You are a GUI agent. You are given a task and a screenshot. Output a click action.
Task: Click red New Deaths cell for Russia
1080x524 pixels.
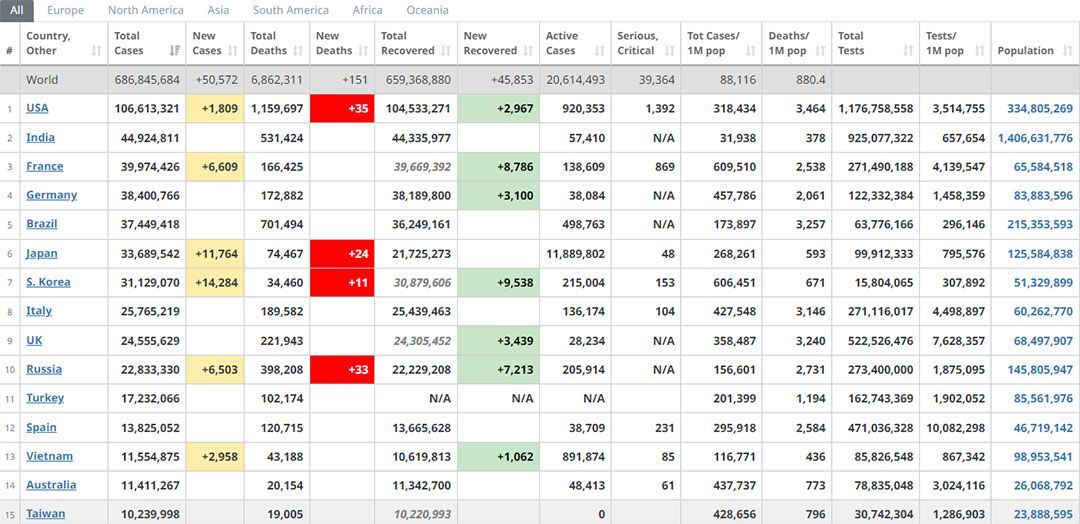pyautogui.click(x=342, y=370)
